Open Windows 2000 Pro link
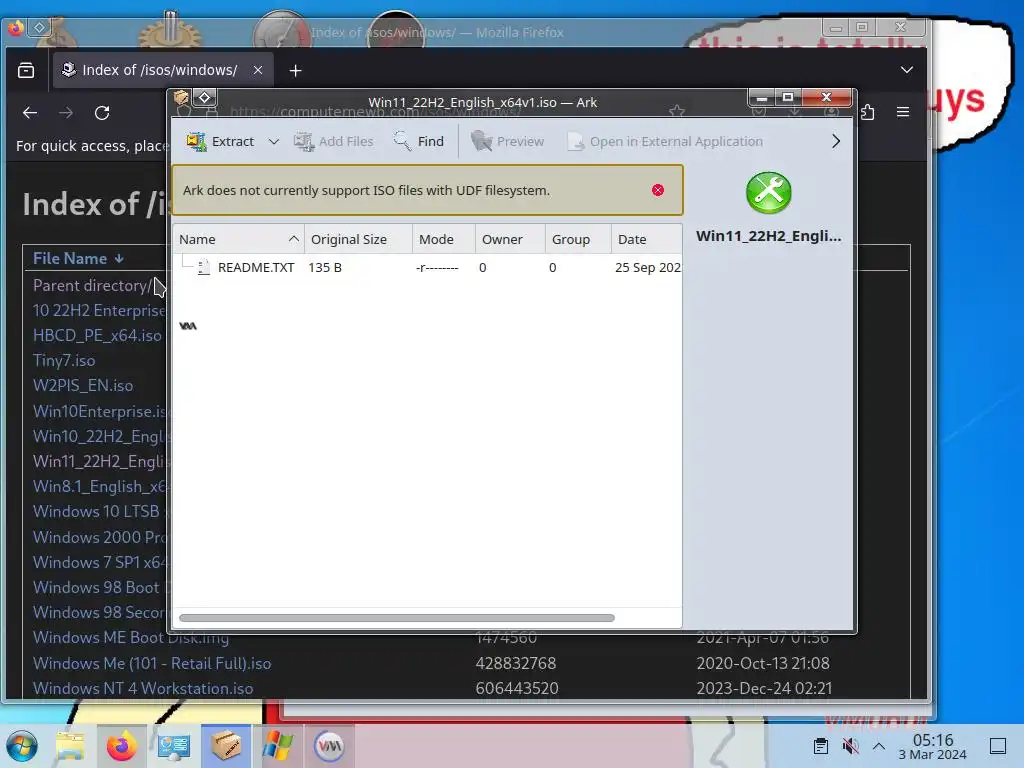 pyautogui.click(x=101, y=537)
